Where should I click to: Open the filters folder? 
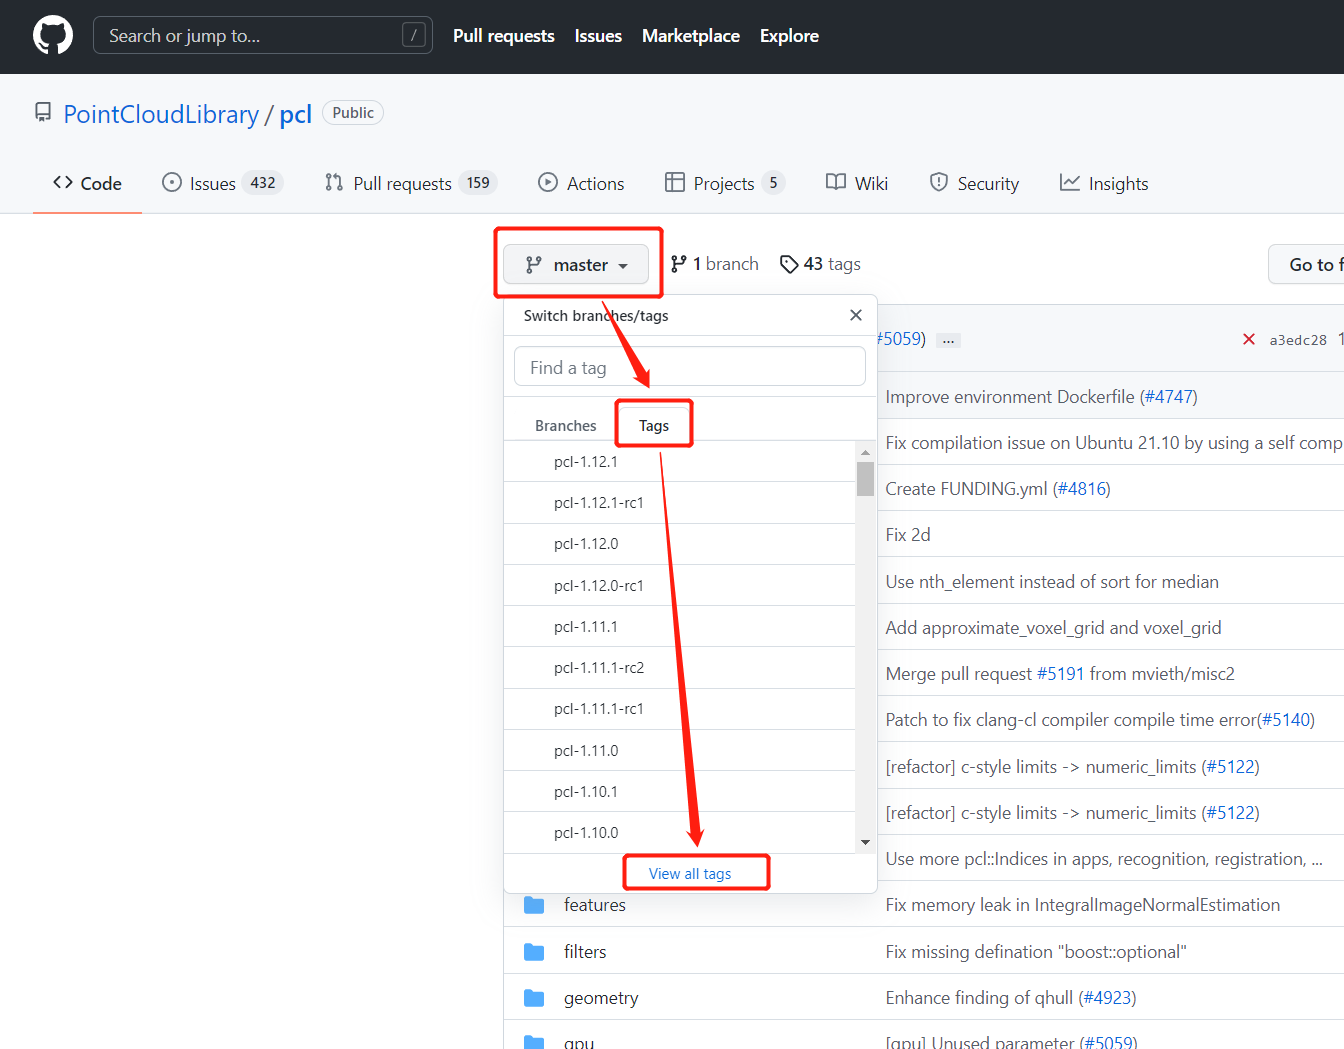click(585, 952)
